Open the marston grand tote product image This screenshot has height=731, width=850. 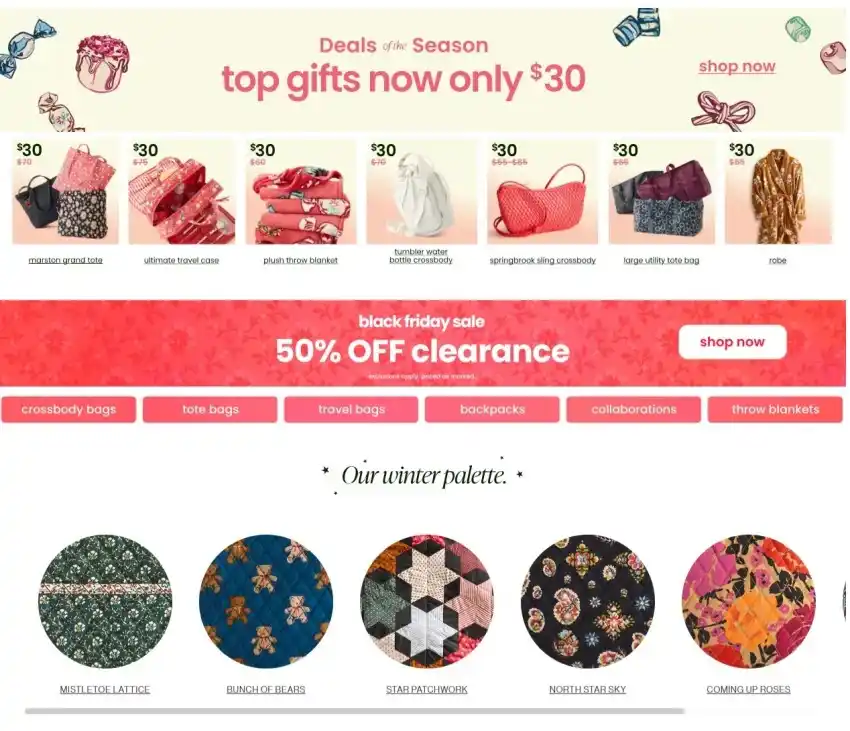click(x=66, y=192)
